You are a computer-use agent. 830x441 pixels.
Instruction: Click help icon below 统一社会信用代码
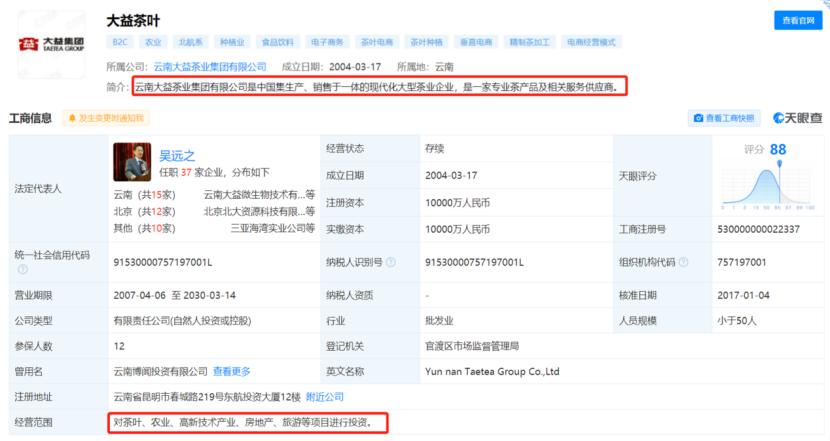23,269
